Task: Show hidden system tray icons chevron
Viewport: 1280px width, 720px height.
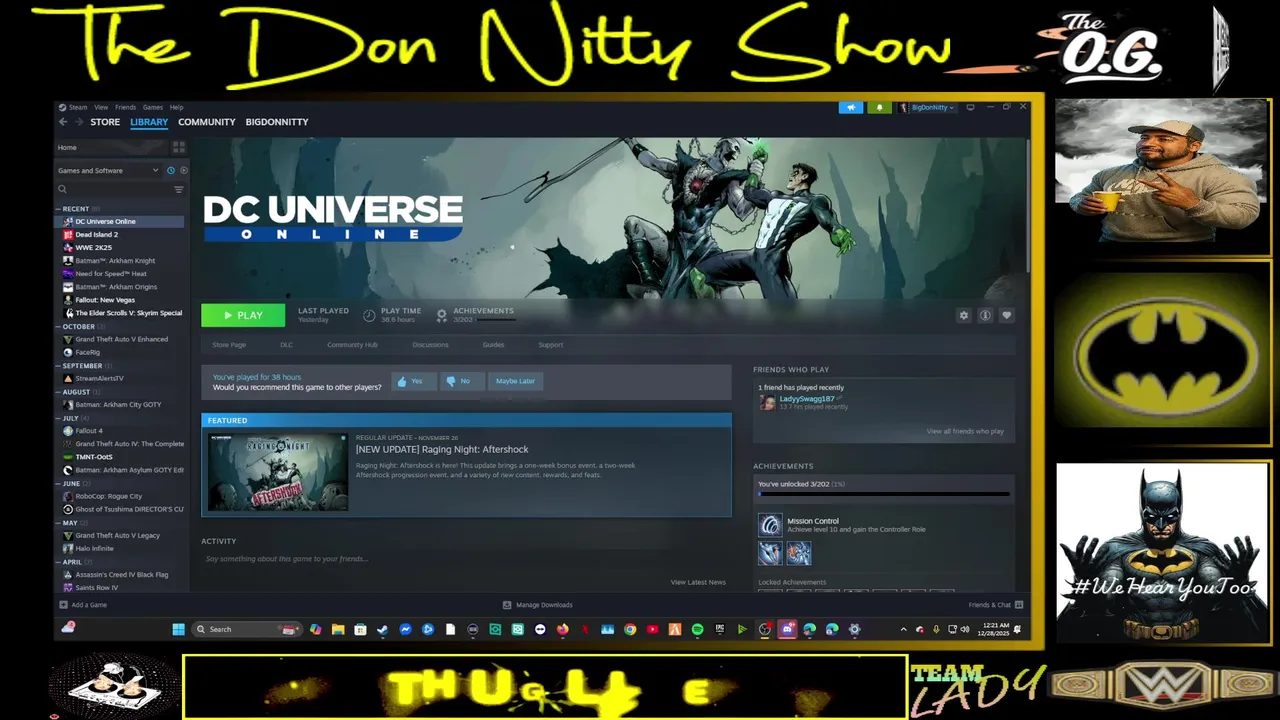Action: click(903, 629)
